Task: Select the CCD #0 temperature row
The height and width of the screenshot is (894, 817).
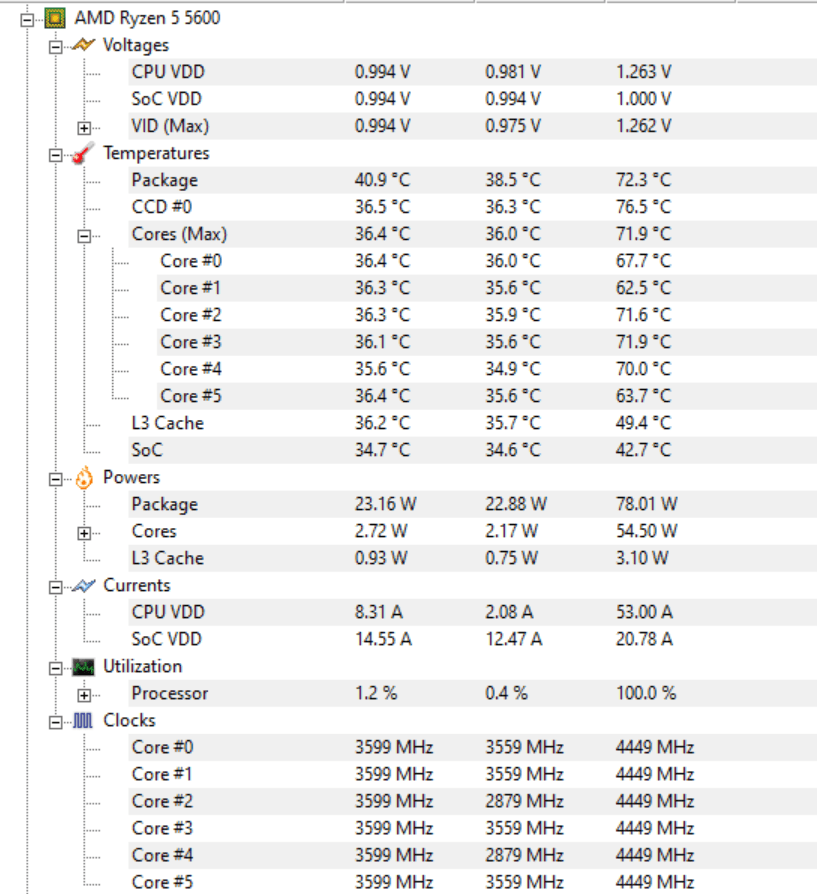Action: 161,207
